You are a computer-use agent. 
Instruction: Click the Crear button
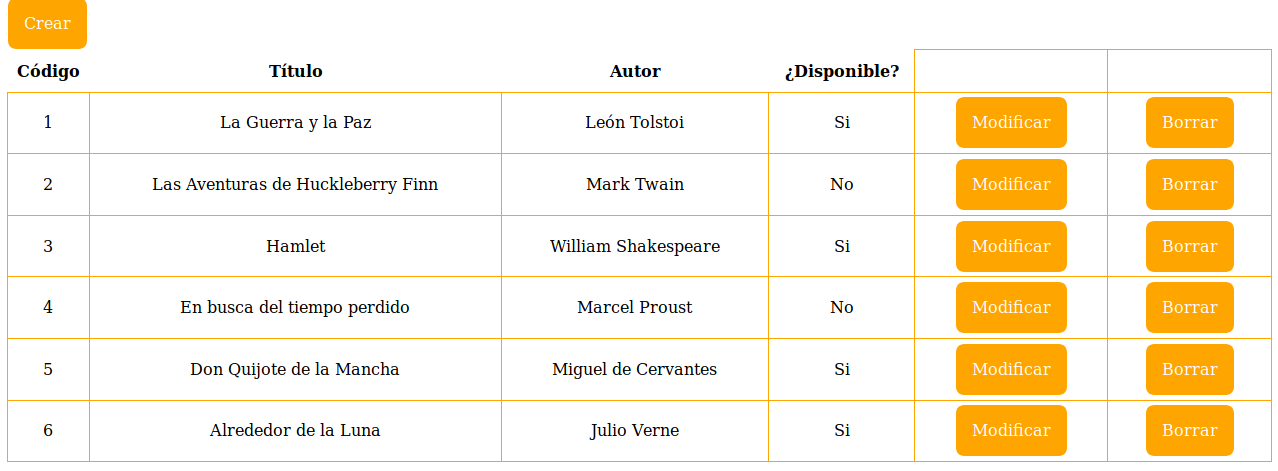click(x=47, y=24)
